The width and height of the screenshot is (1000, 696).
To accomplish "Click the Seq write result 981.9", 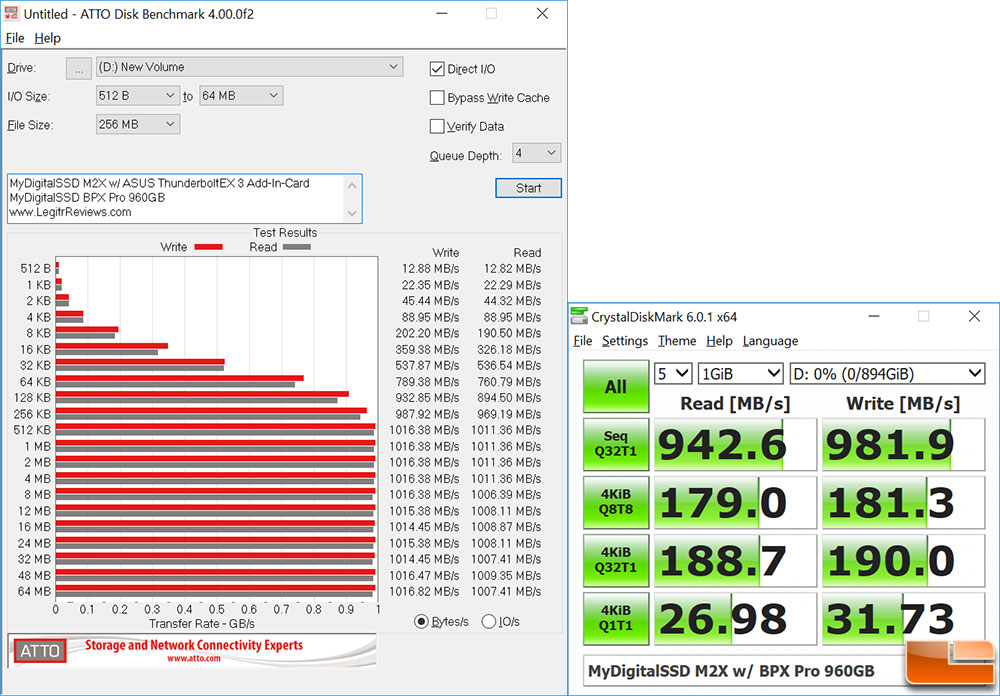I will [903, 445].
